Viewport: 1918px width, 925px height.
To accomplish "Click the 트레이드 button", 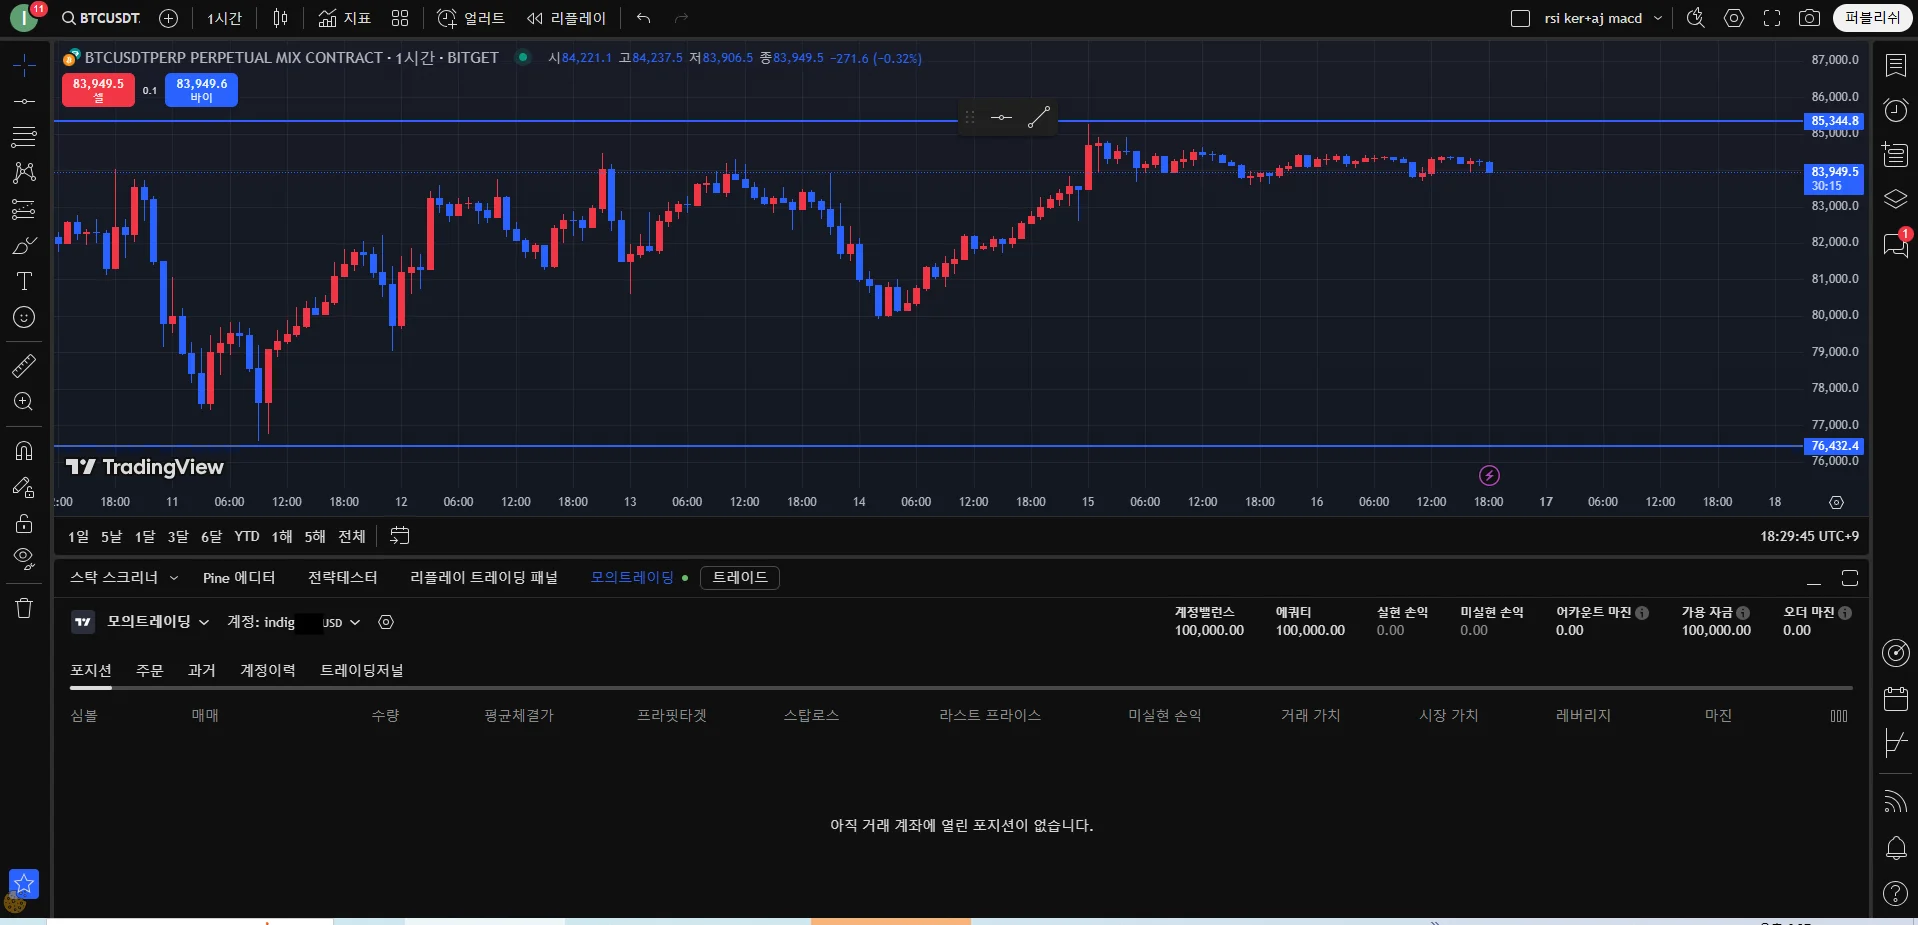I will tap(739, 578).
